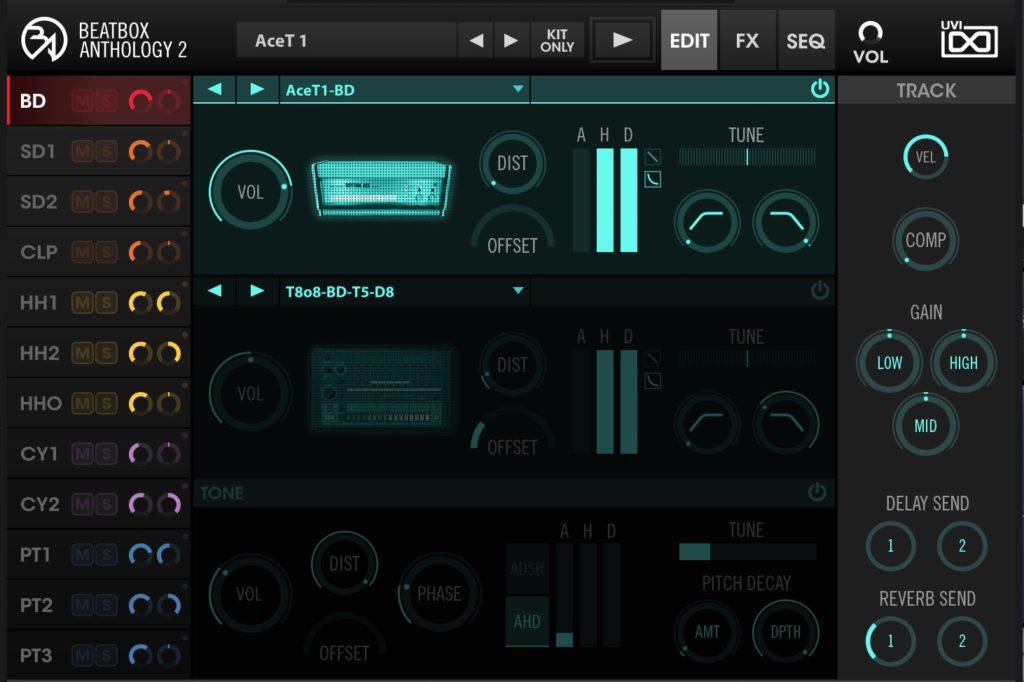The width and height of the screenshot is (1024, 682).
Task: Click the track COMP knob
Action: pyautogui.click(x=925, y=240)
